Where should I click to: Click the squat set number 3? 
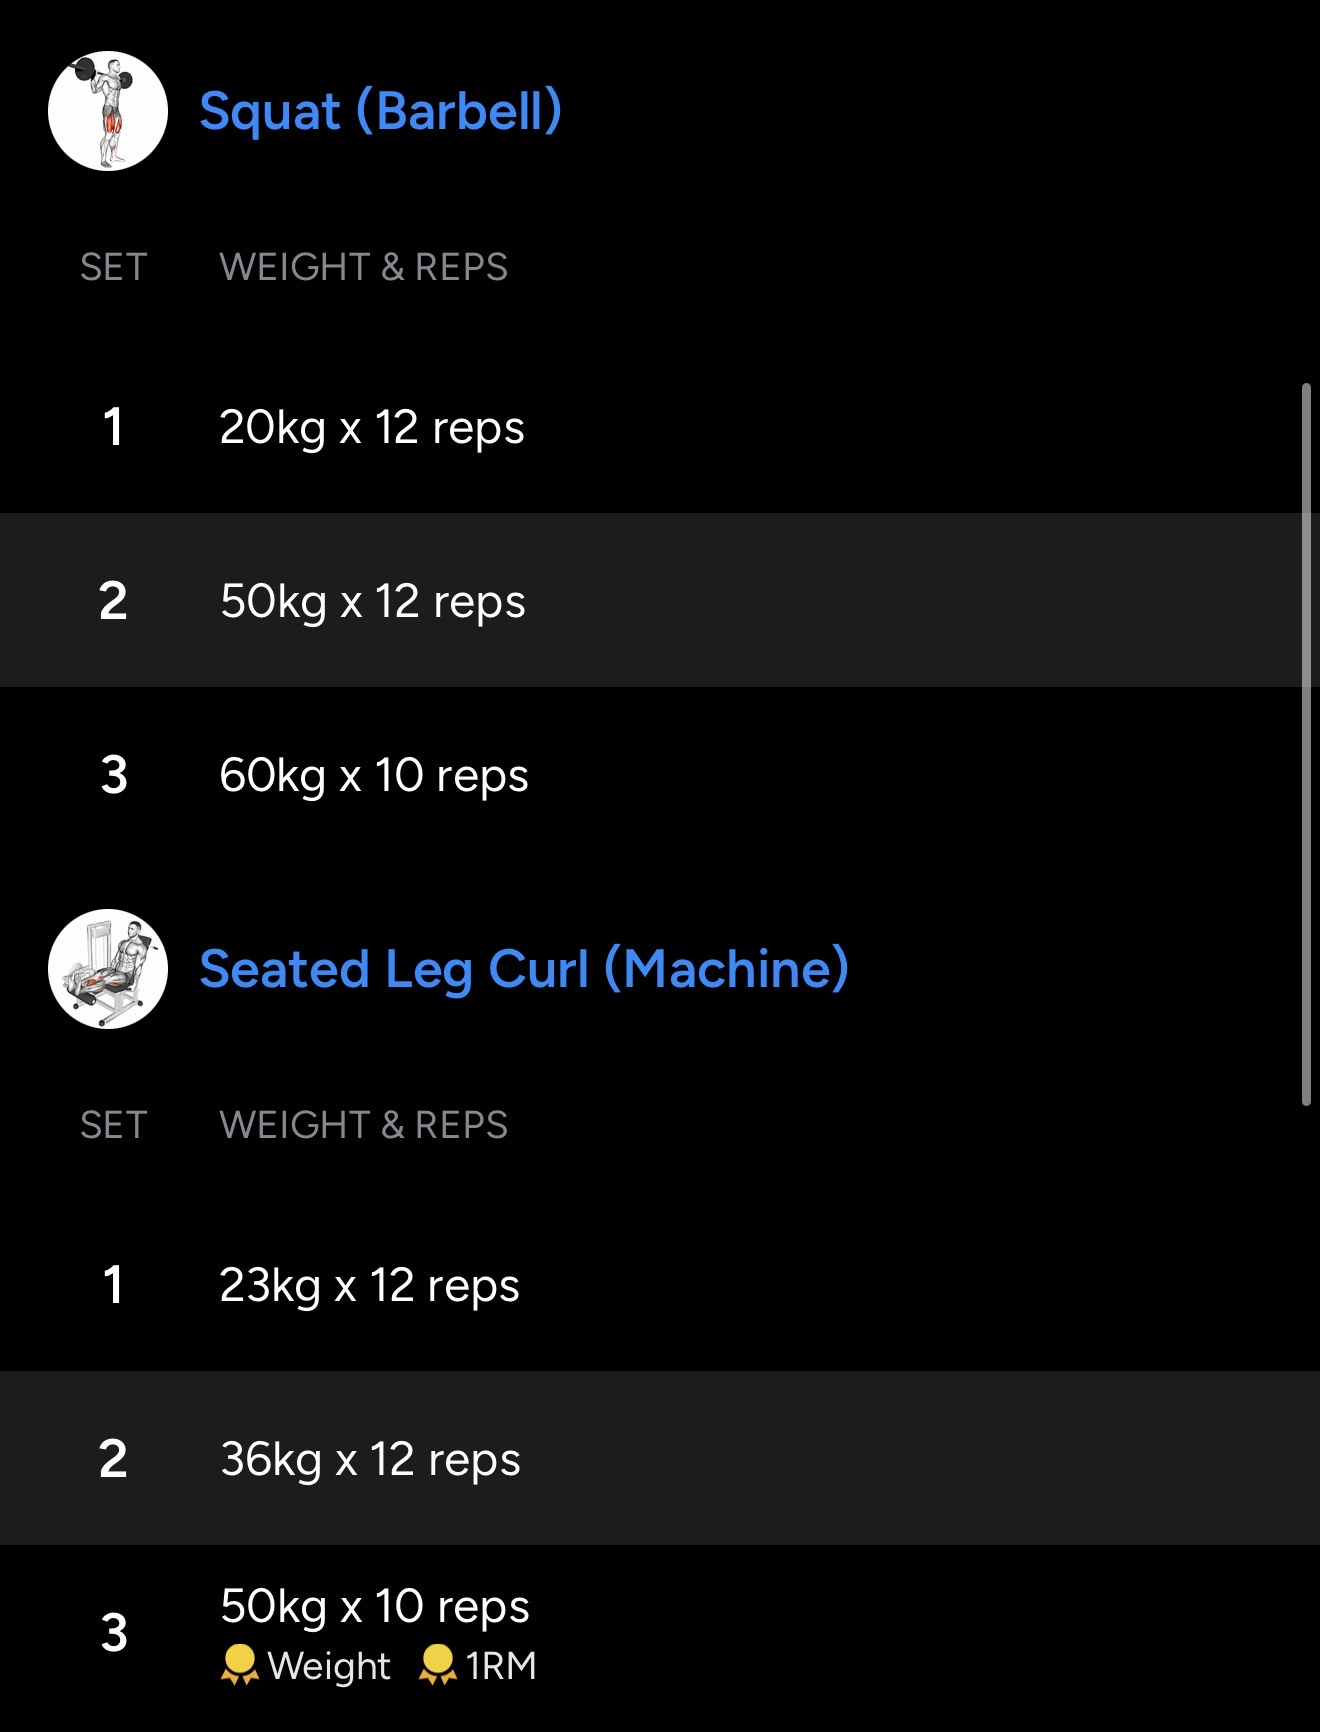(x=114, y=775)
